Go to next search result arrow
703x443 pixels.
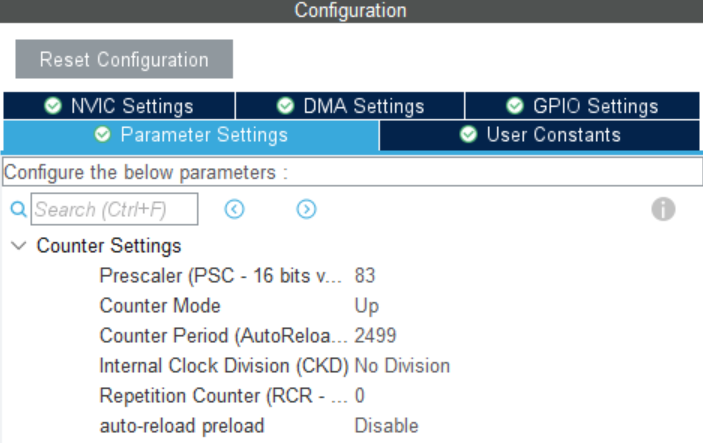(307, 209)
